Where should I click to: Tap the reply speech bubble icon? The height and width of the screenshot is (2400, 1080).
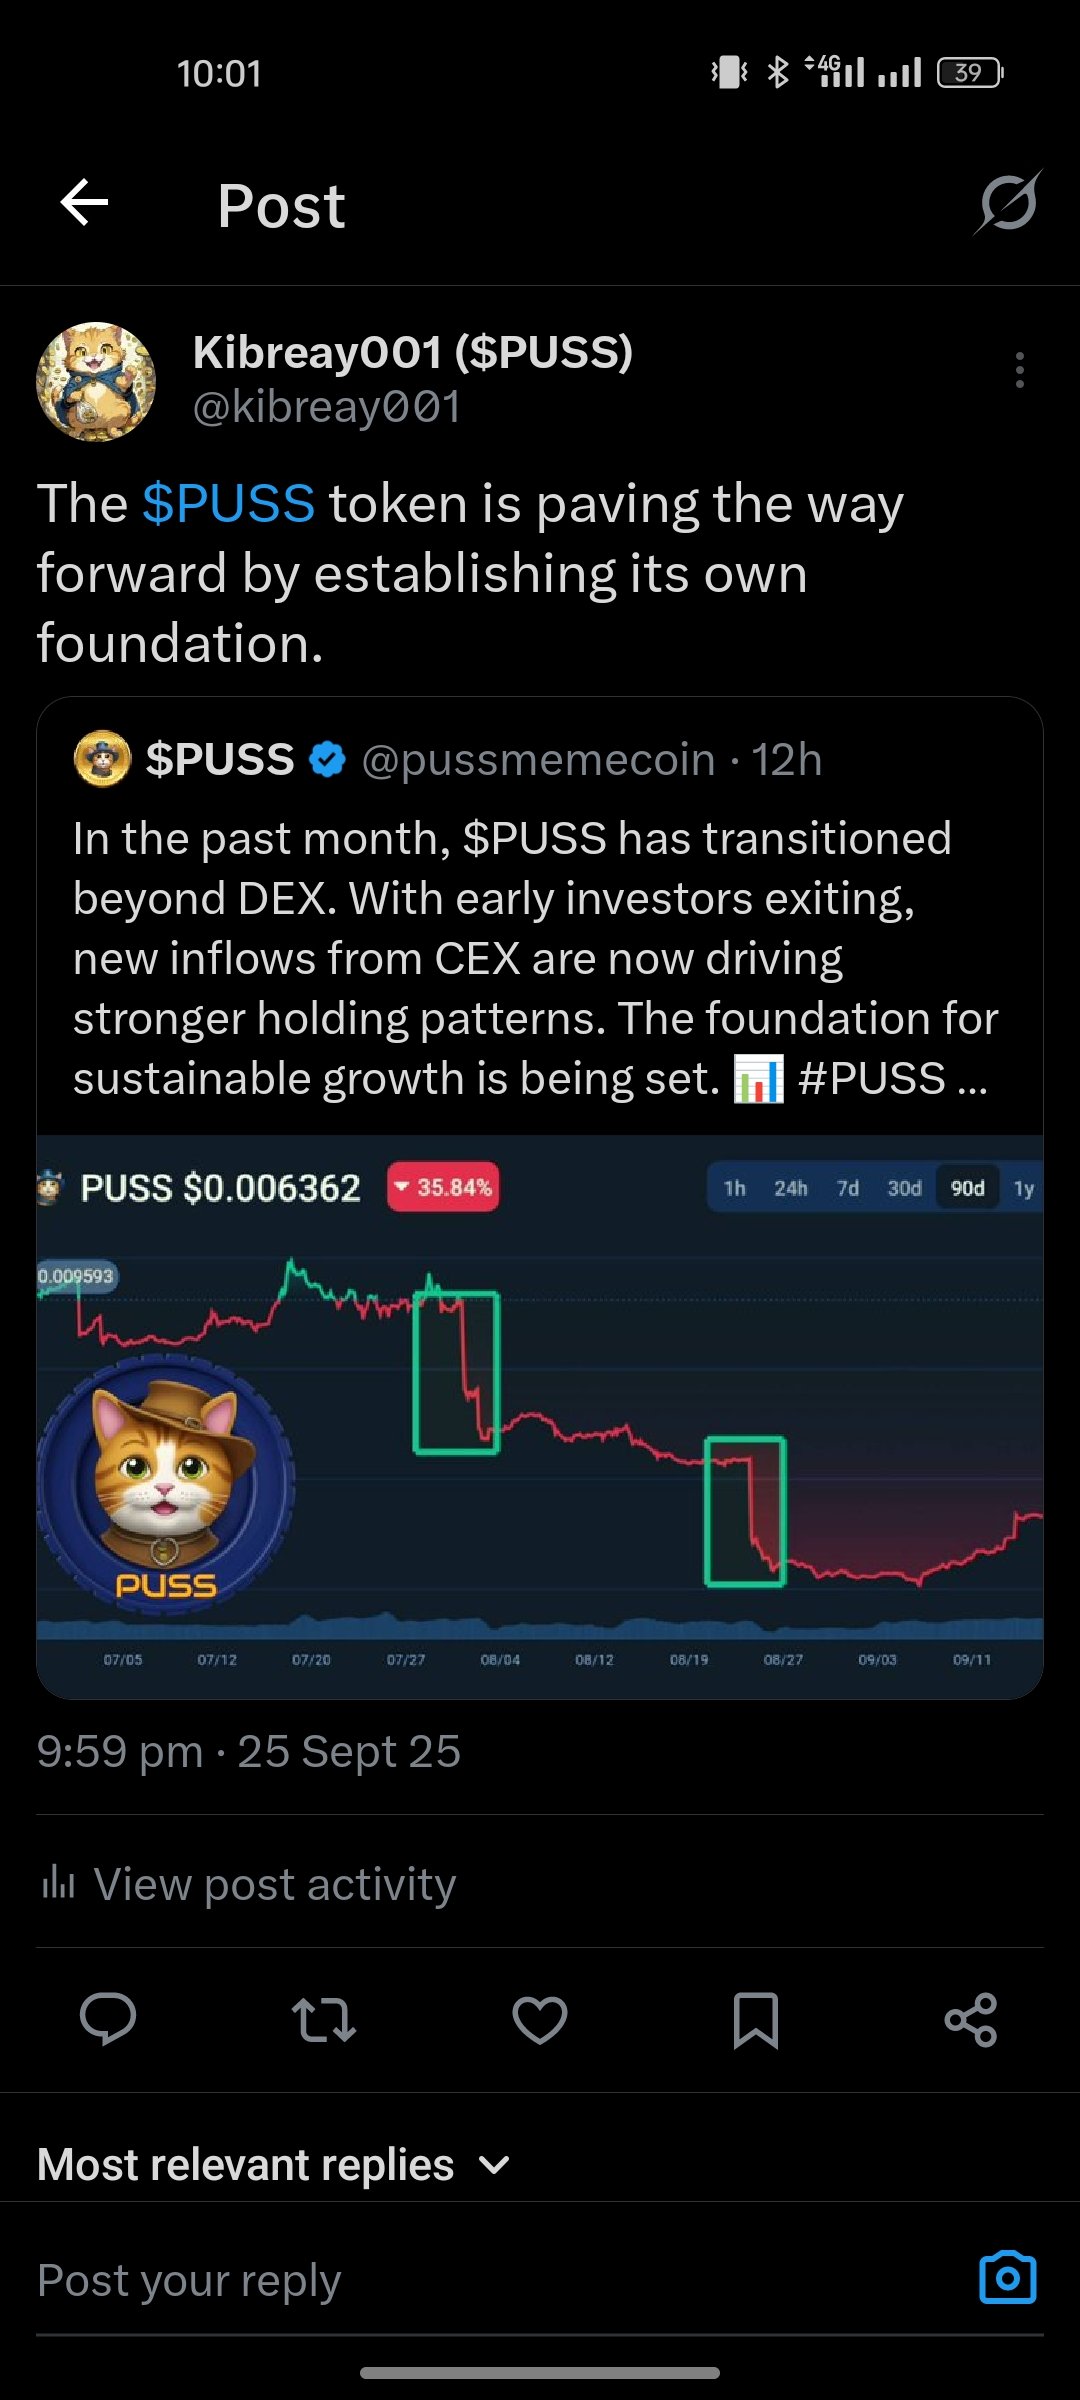coord(107,2019)
